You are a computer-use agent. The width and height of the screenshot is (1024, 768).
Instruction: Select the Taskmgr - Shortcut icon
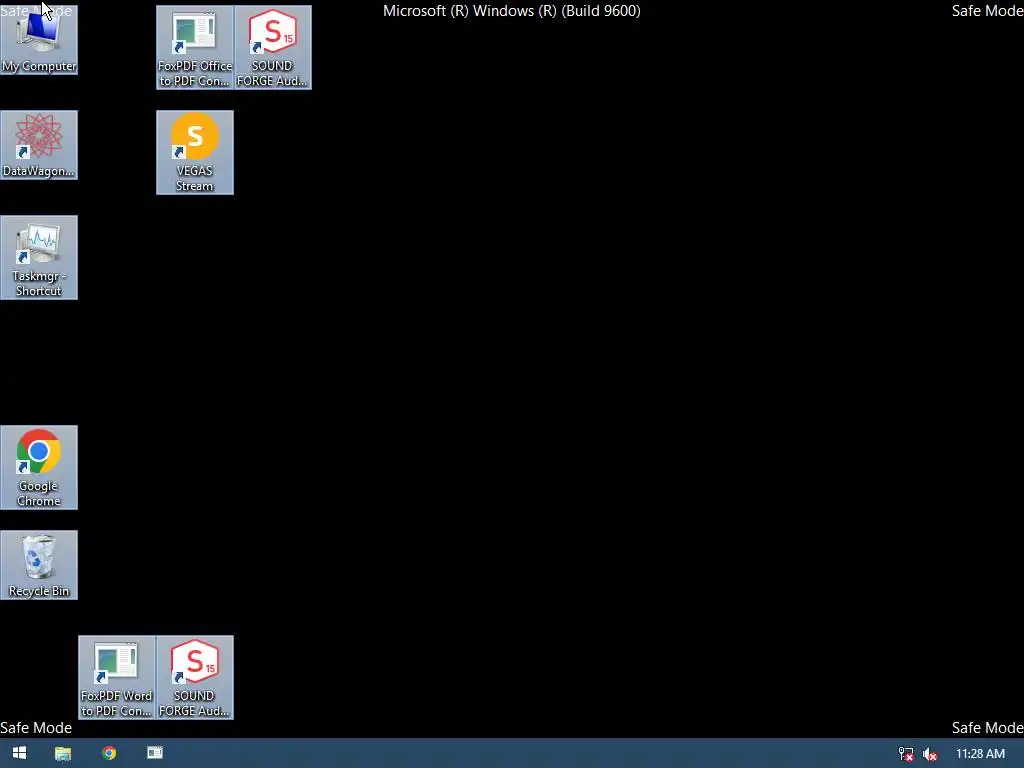coord(39,257)
